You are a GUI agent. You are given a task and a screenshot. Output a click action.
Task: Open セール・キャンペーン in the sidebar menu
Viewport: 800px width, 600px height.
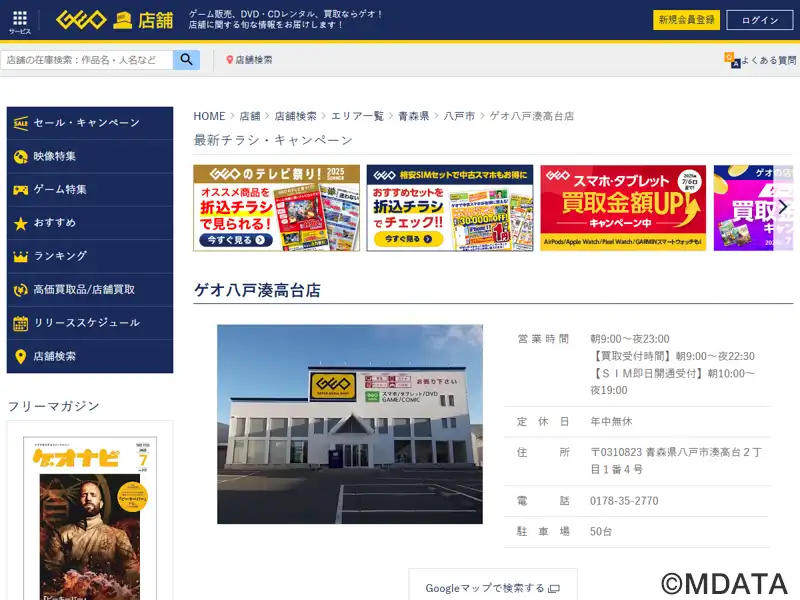coord(90,123)
